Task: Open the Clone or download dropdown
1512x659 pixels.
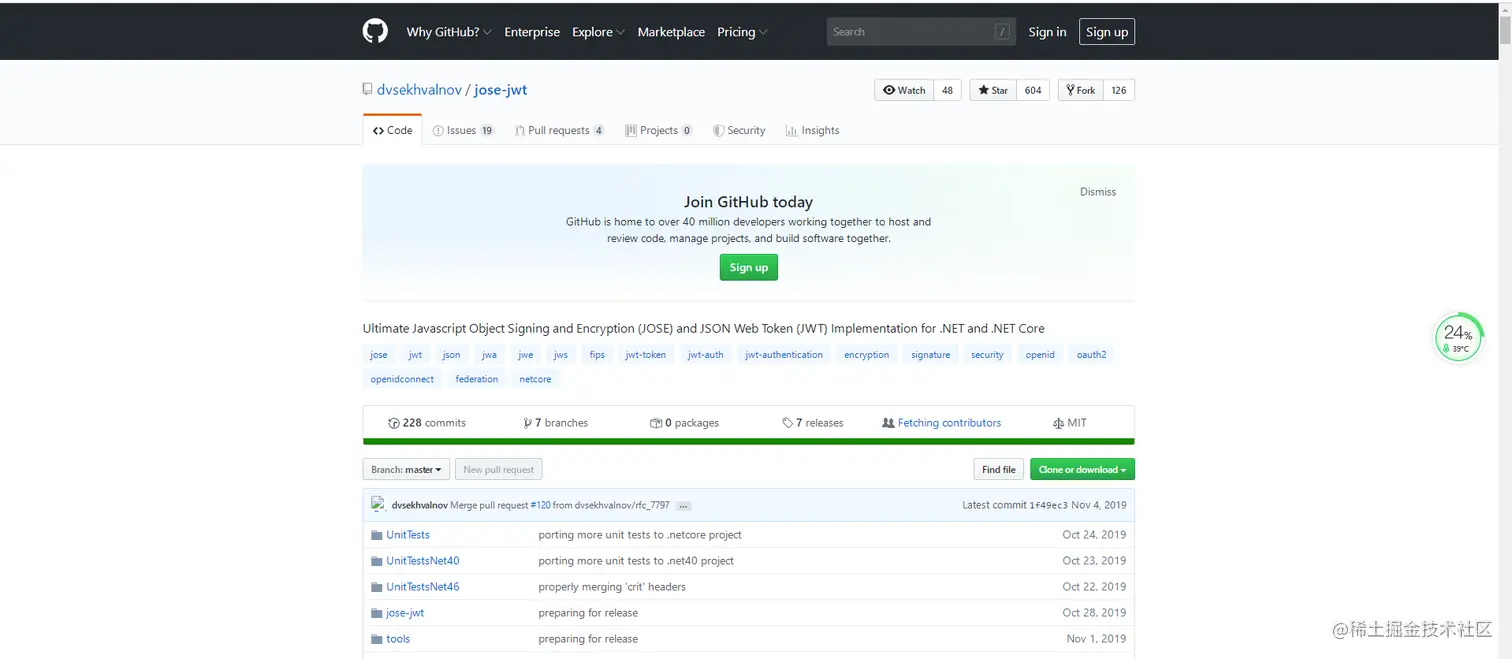Action: 1082,469
